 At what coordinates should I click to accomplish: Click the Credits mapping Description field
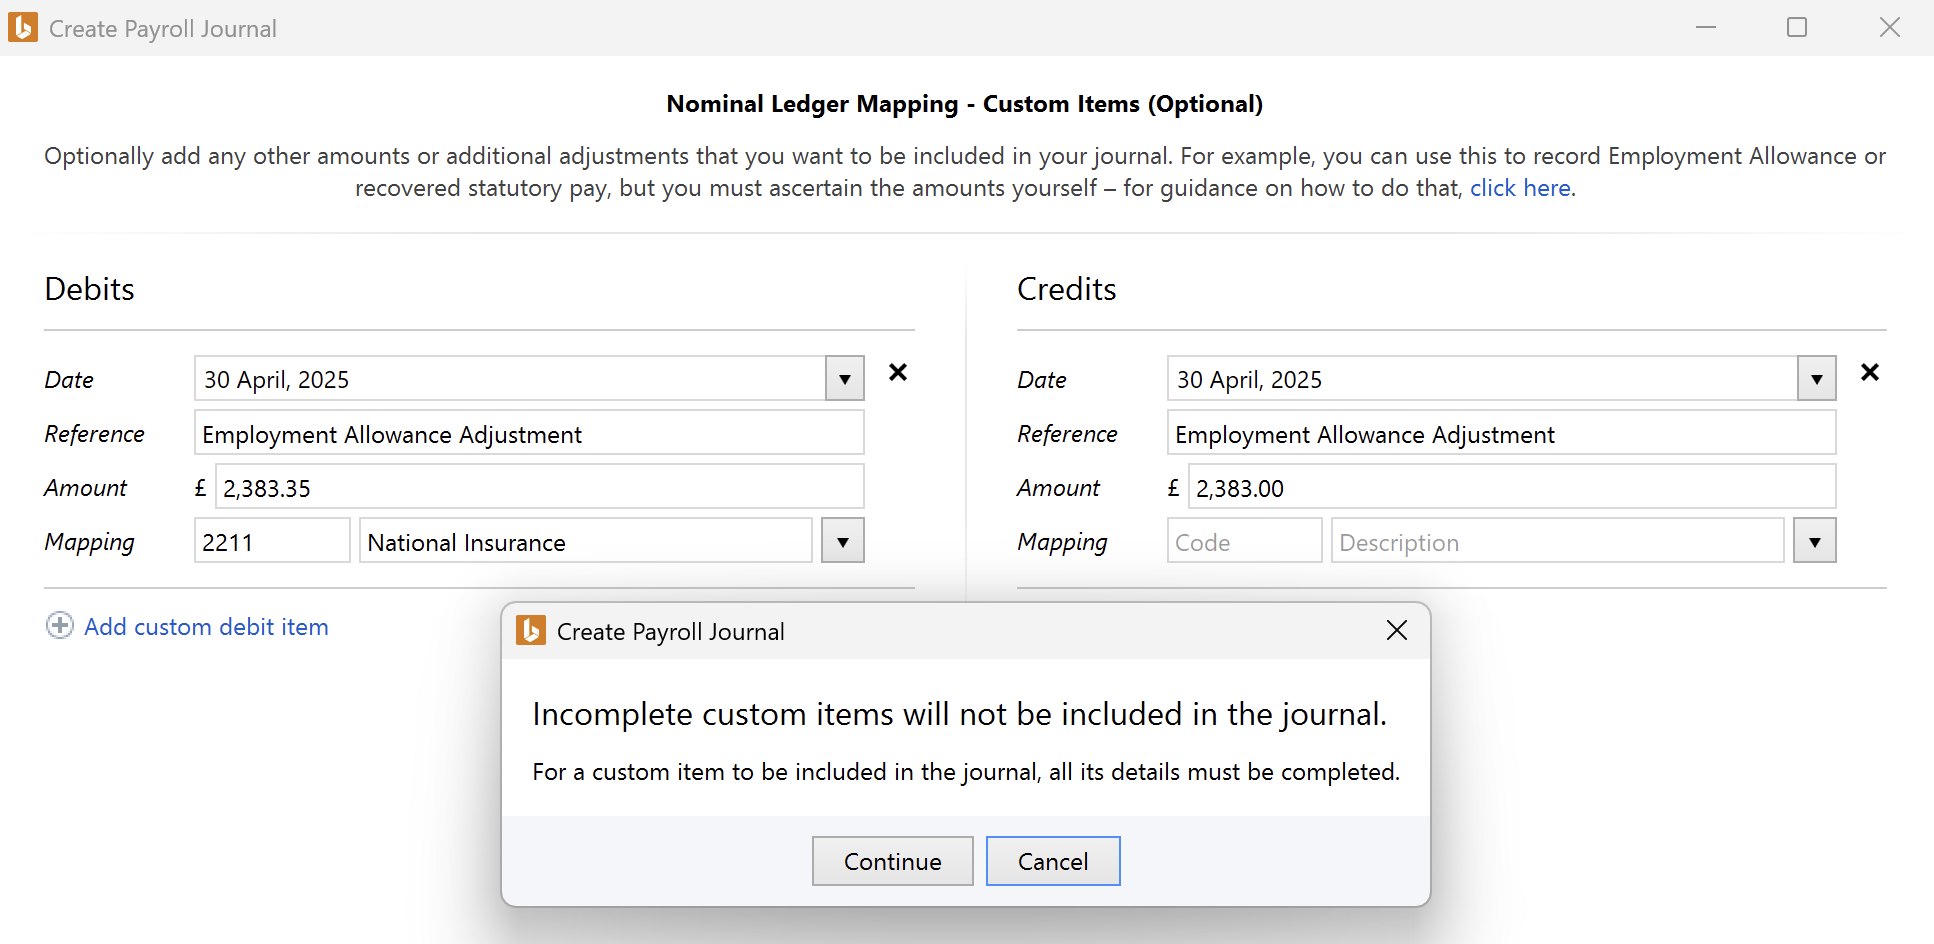click(1557, 541)
